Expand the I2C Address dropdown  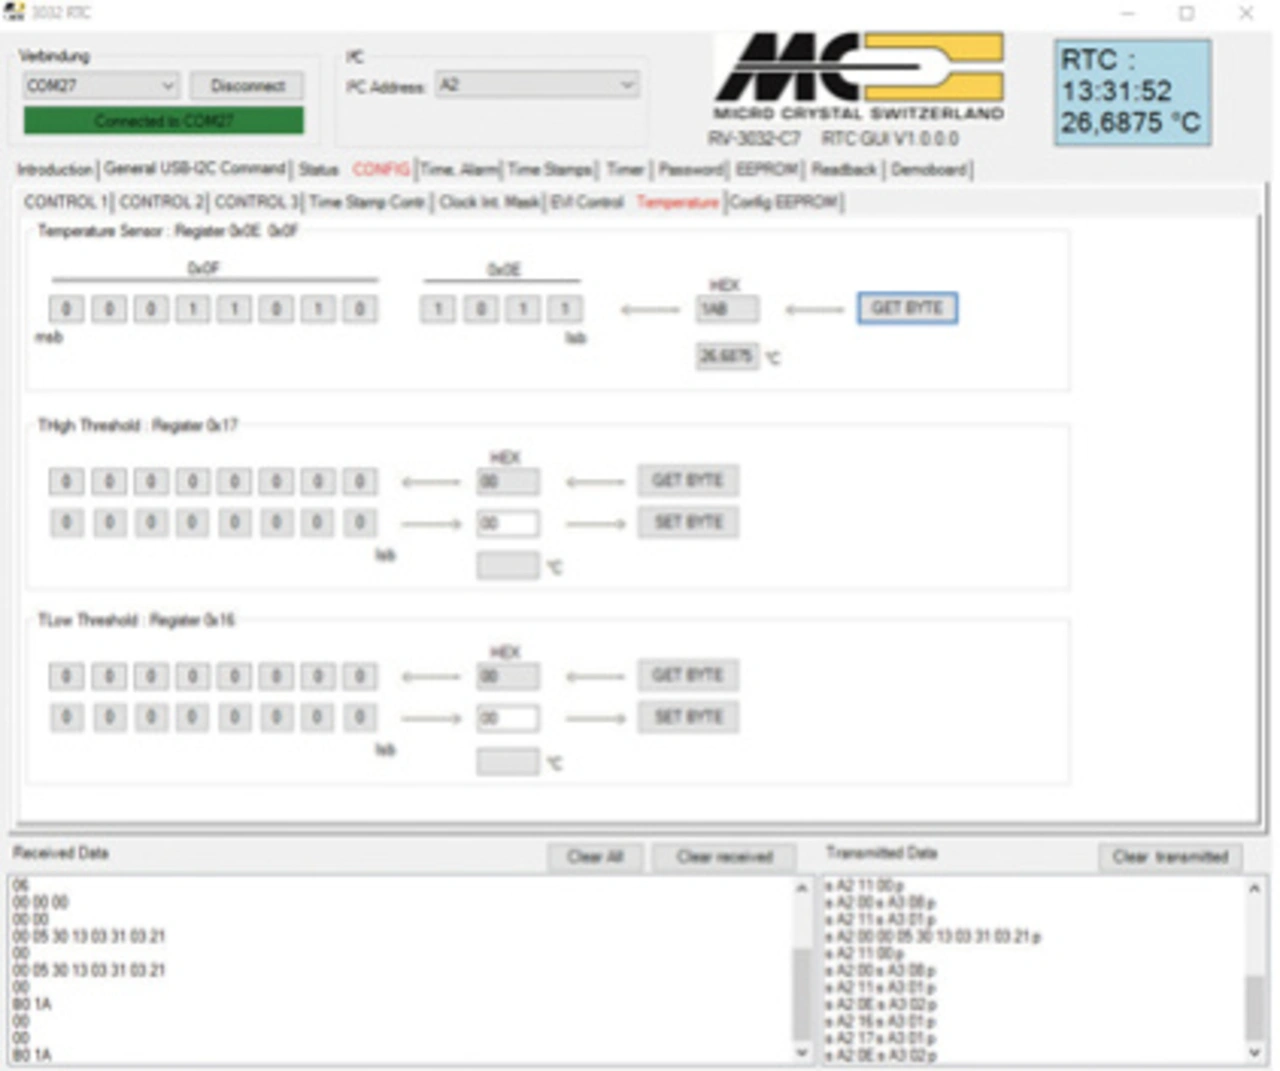point(537,85)
